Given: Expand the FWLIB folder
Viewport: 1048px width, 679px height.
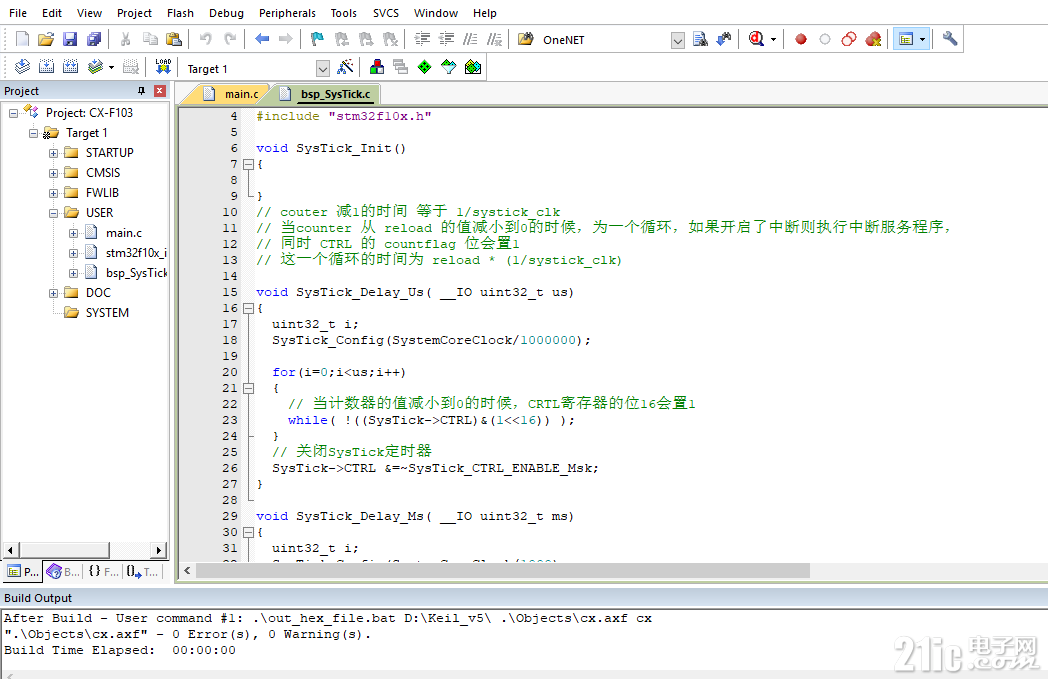Looking at the screenshot, I should click(53, 193).
